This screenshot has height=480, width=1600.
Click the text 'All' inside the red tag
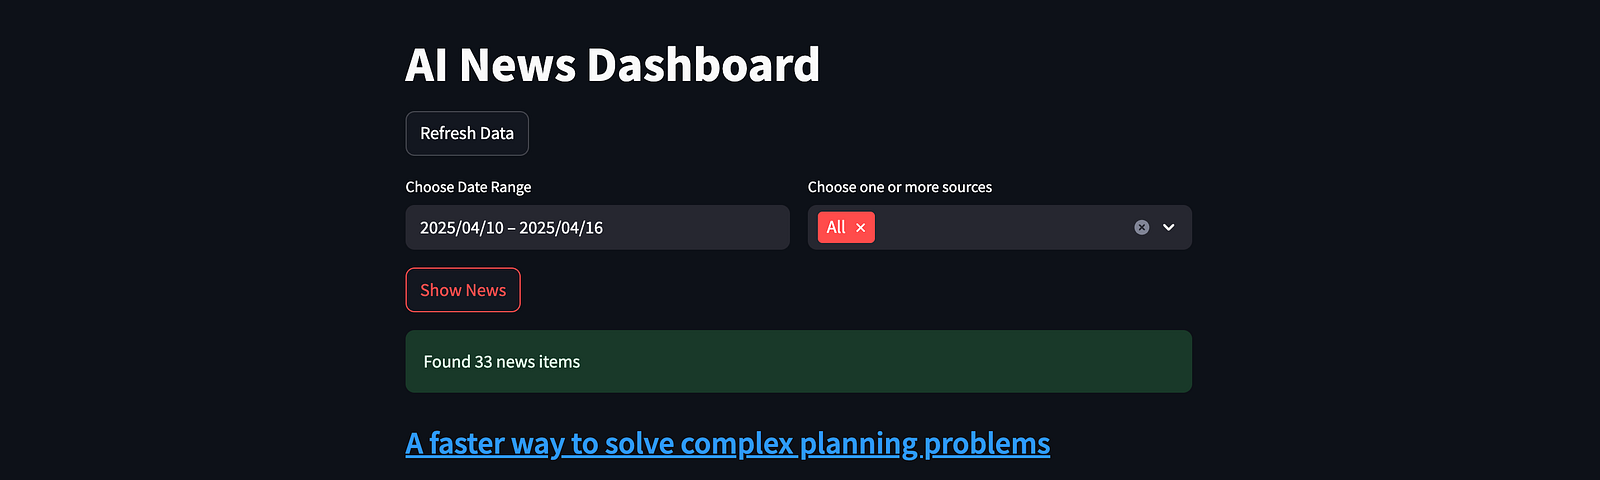click(x=836, y=228)
